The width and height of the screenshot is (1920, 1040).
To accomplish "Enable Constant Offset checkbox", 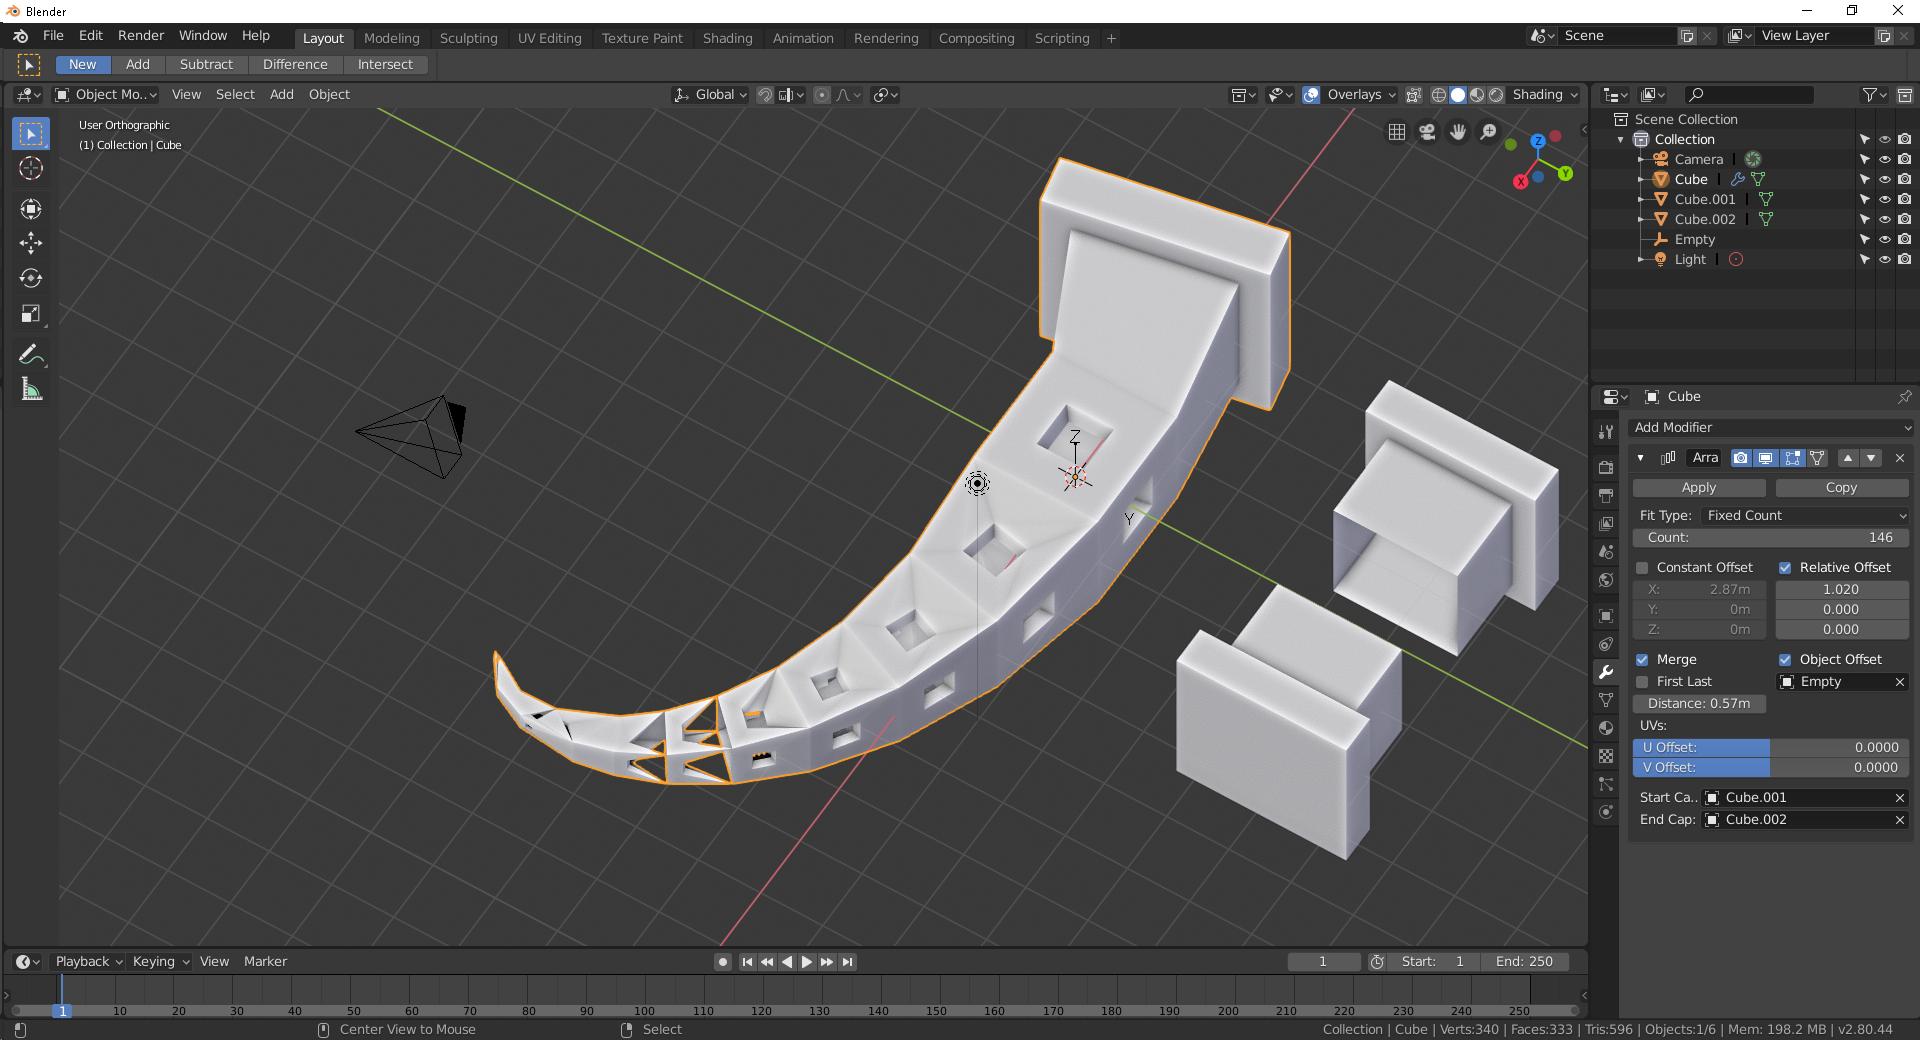I will point(1642,568).
